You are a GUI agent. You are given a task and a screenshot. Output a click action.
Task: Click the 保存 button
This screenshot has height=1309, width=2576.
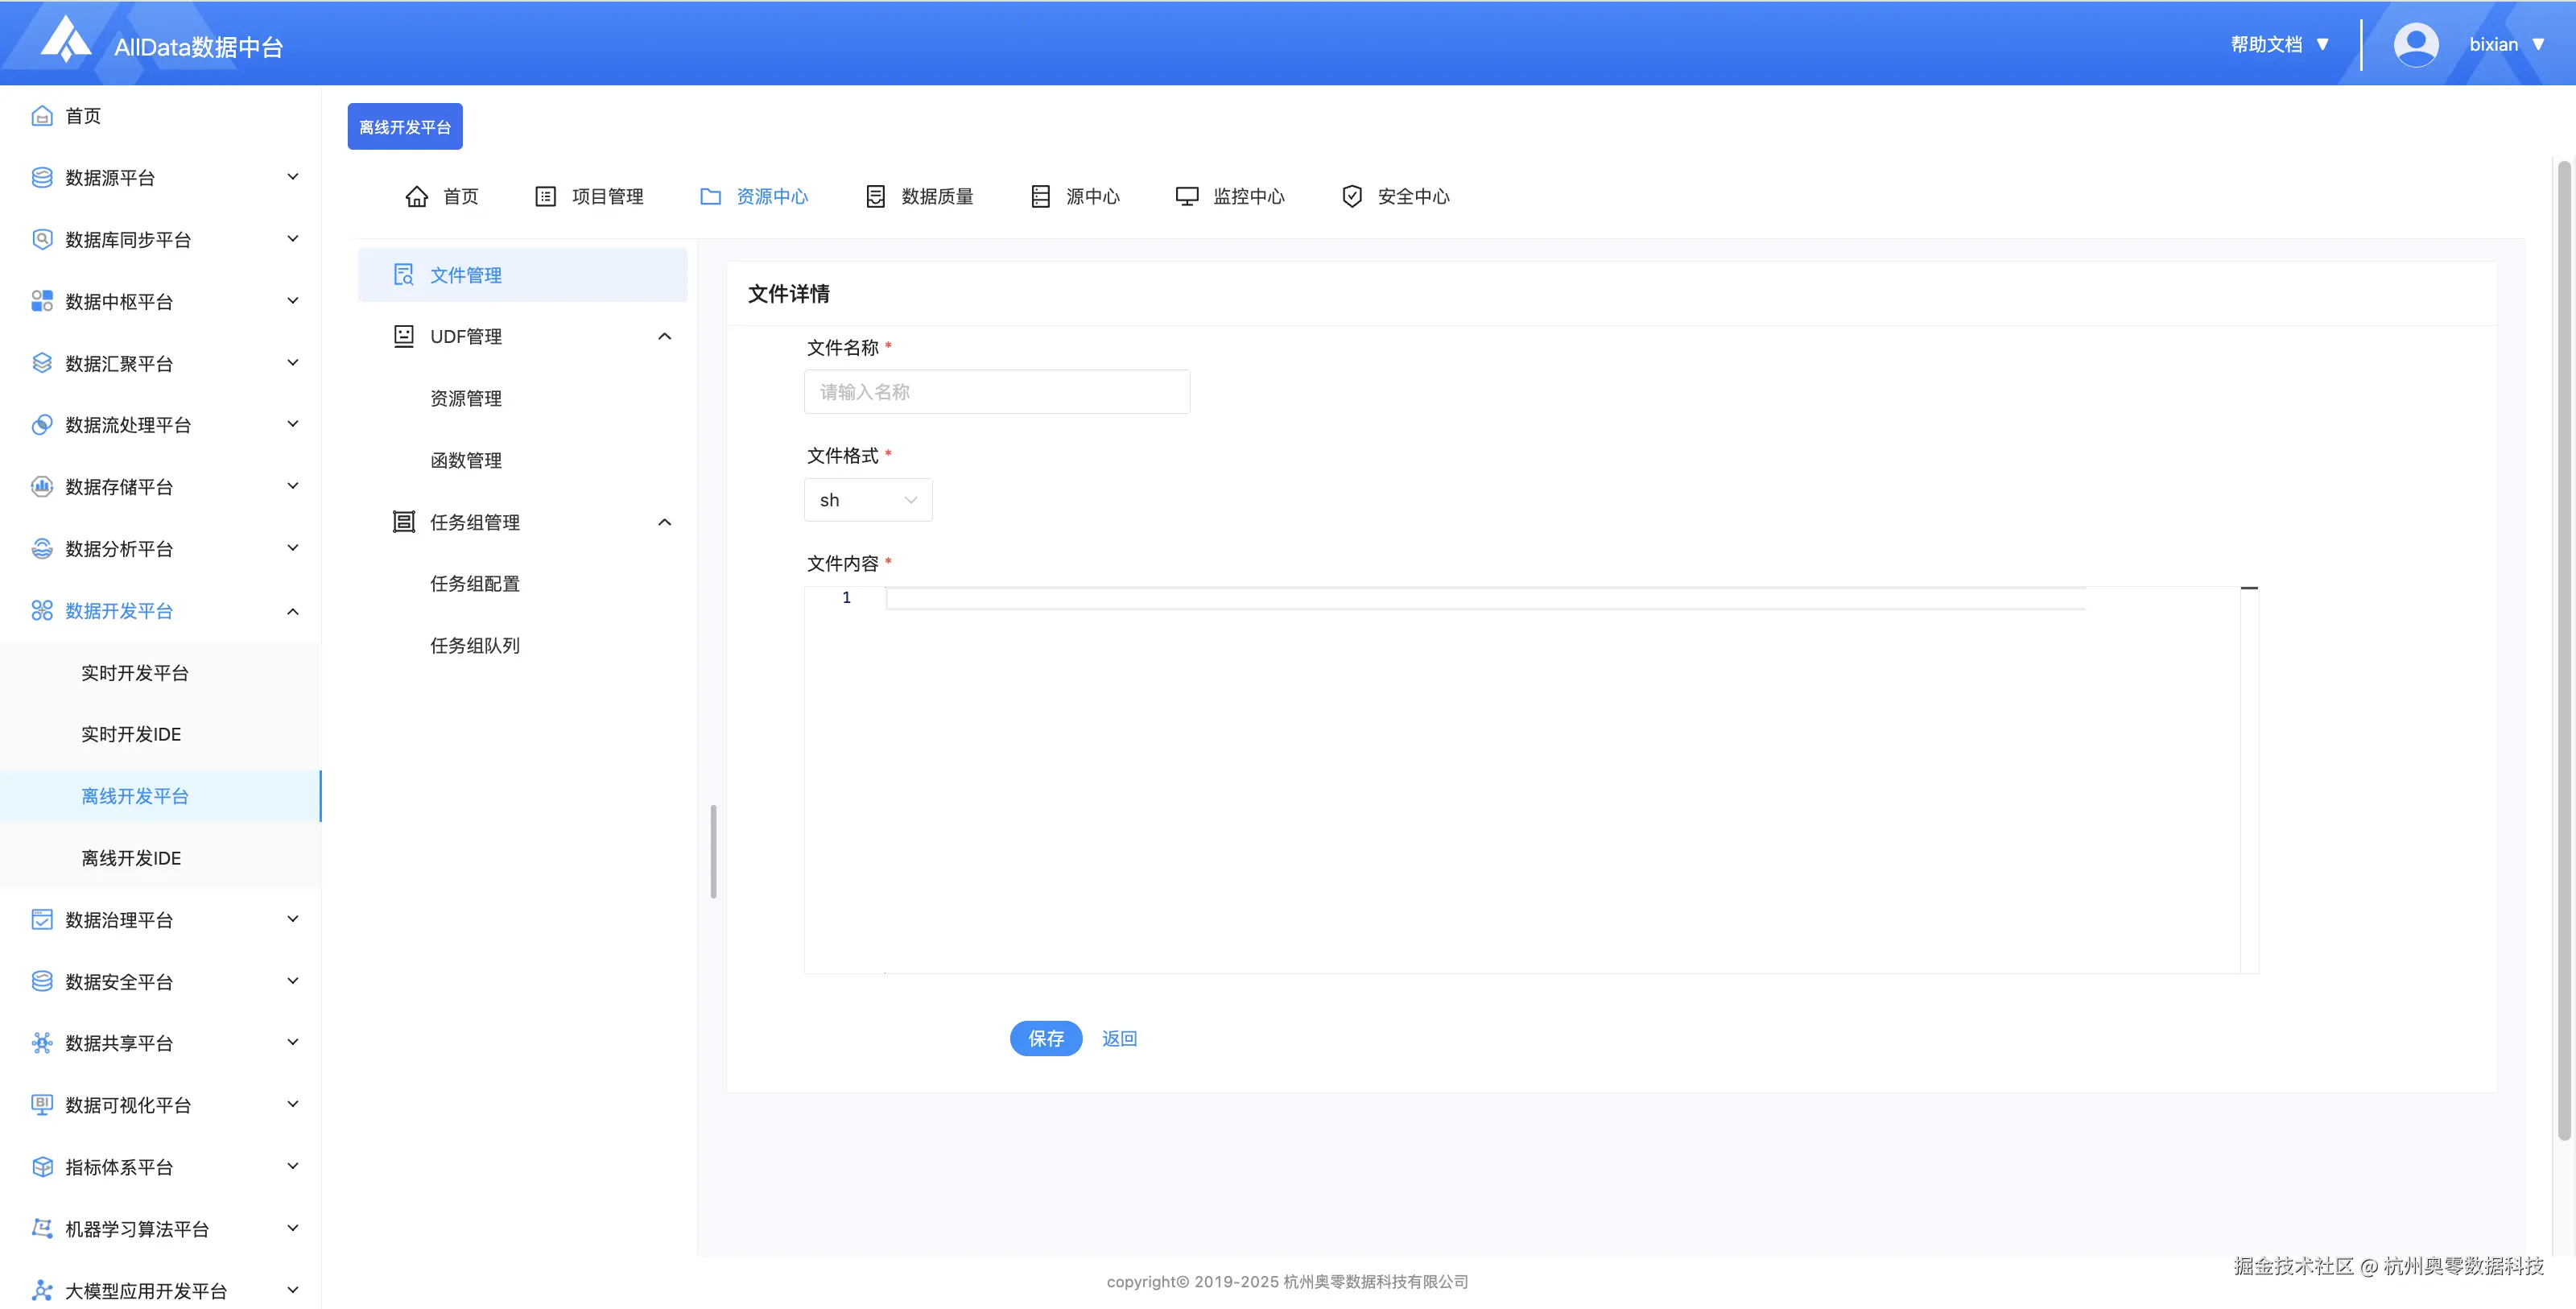point(1045,1038)
